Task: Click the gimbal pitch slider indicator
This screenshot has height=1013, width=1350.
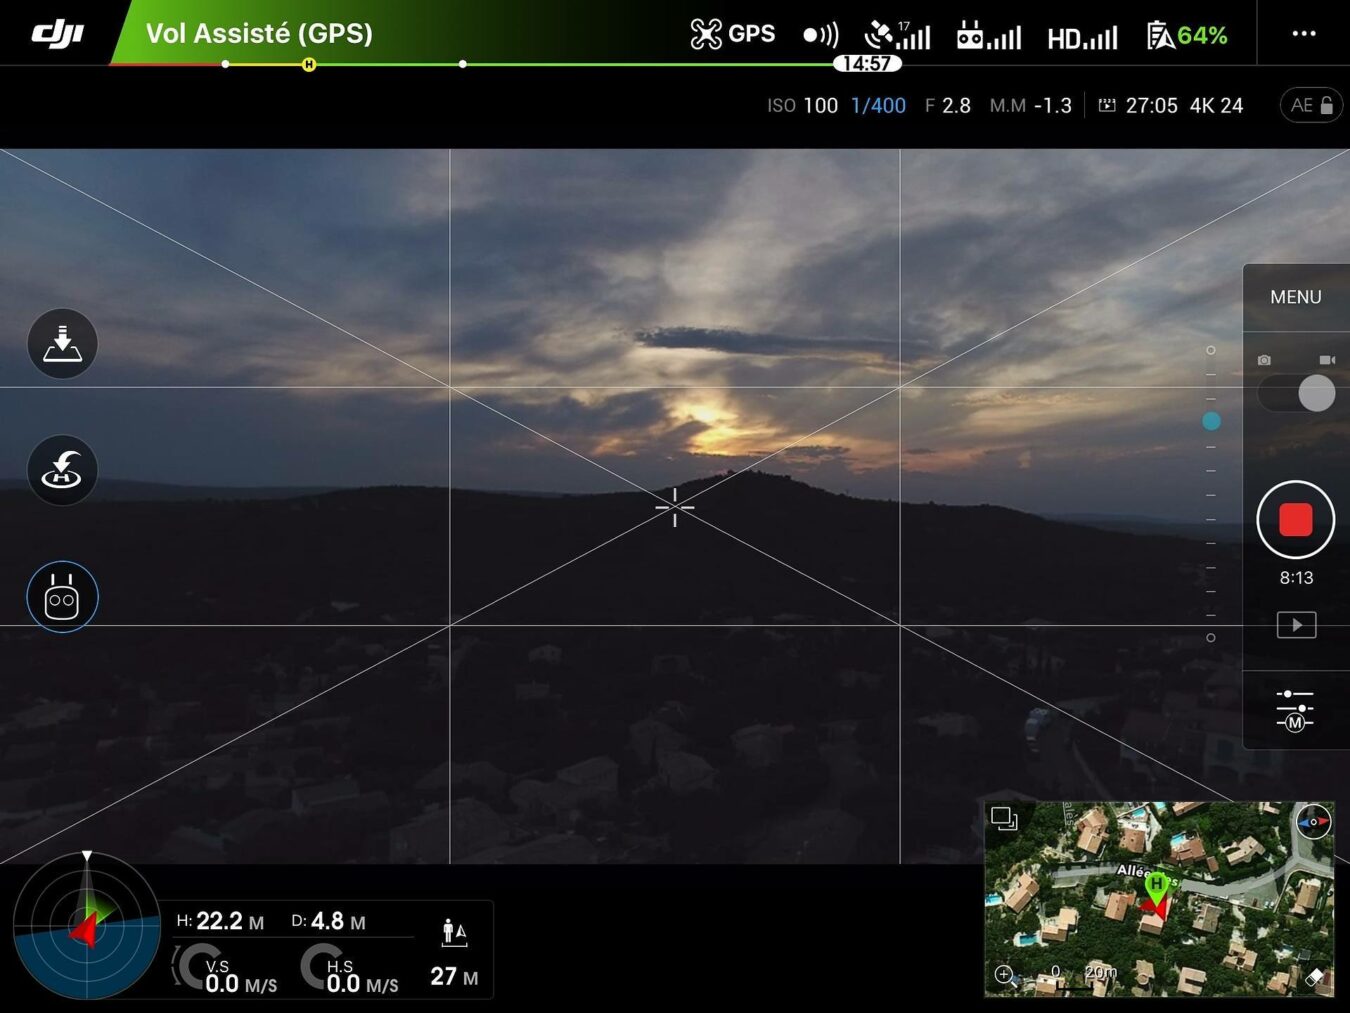Action: click(1211, 421)
